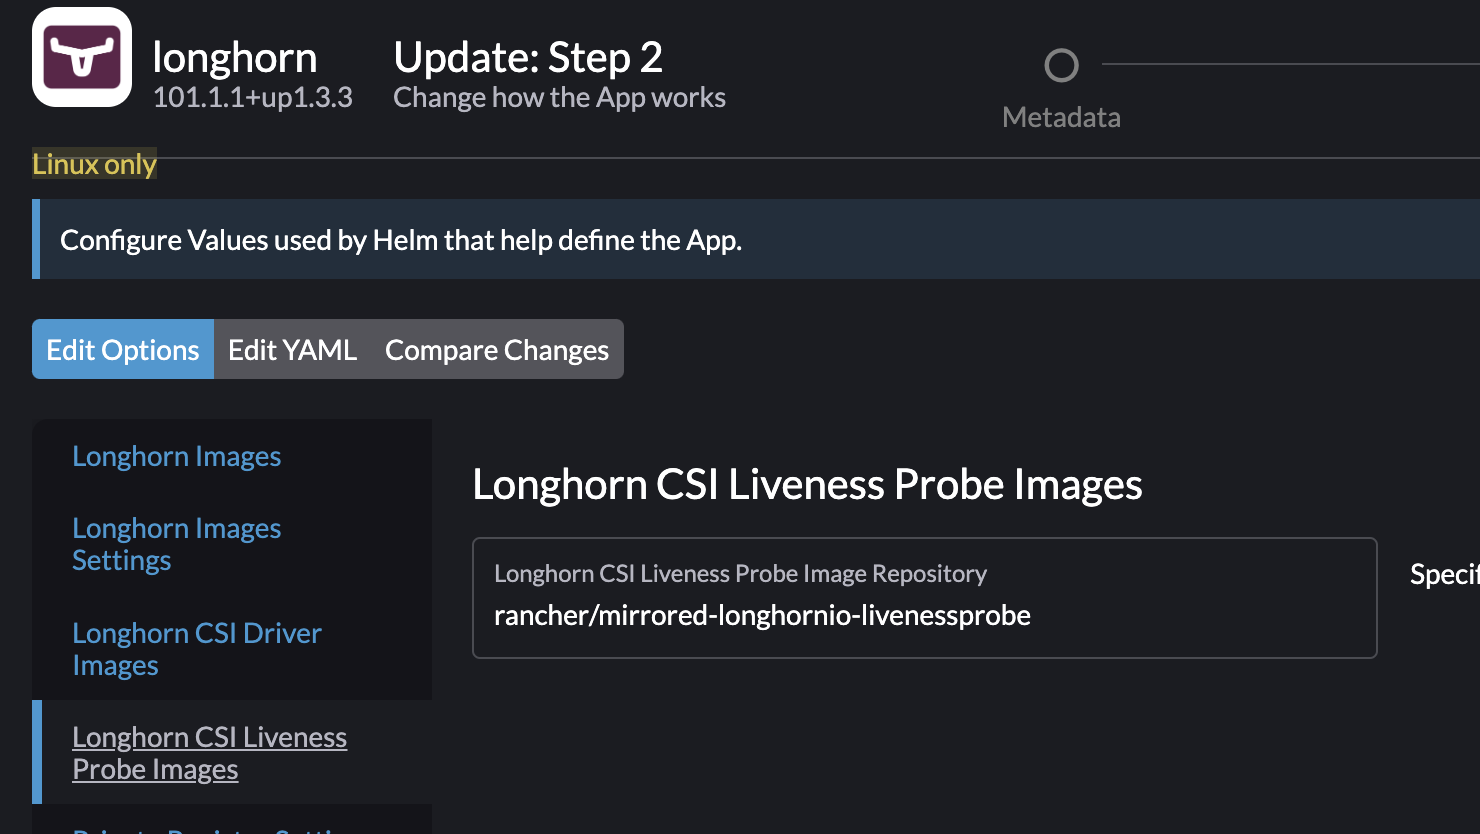The width and height of the screenshot is (1480, 834).
Task: Click the Longhorn bull app logo
Action: click(81, 57)
